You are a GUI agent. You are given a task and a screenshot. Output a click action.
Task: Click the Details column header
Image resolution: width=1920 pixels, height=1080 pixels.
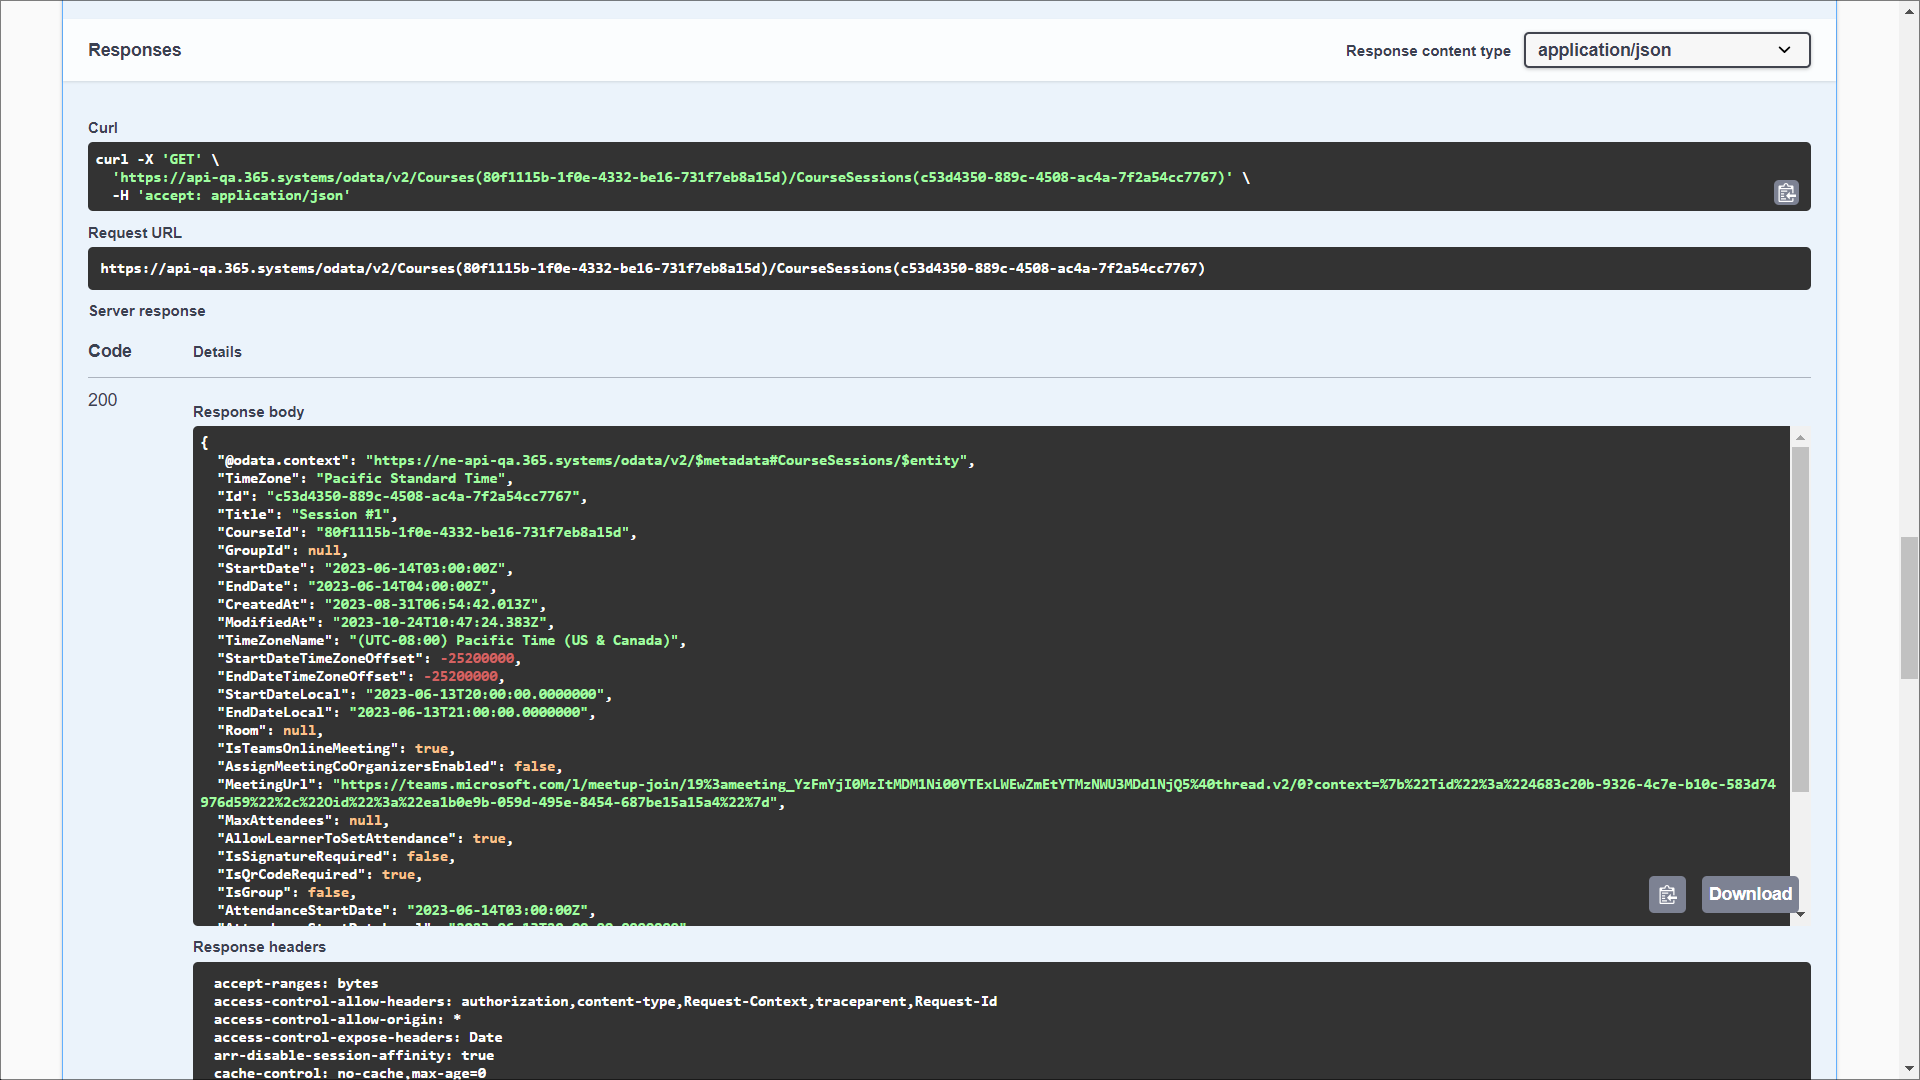point(217,352)
